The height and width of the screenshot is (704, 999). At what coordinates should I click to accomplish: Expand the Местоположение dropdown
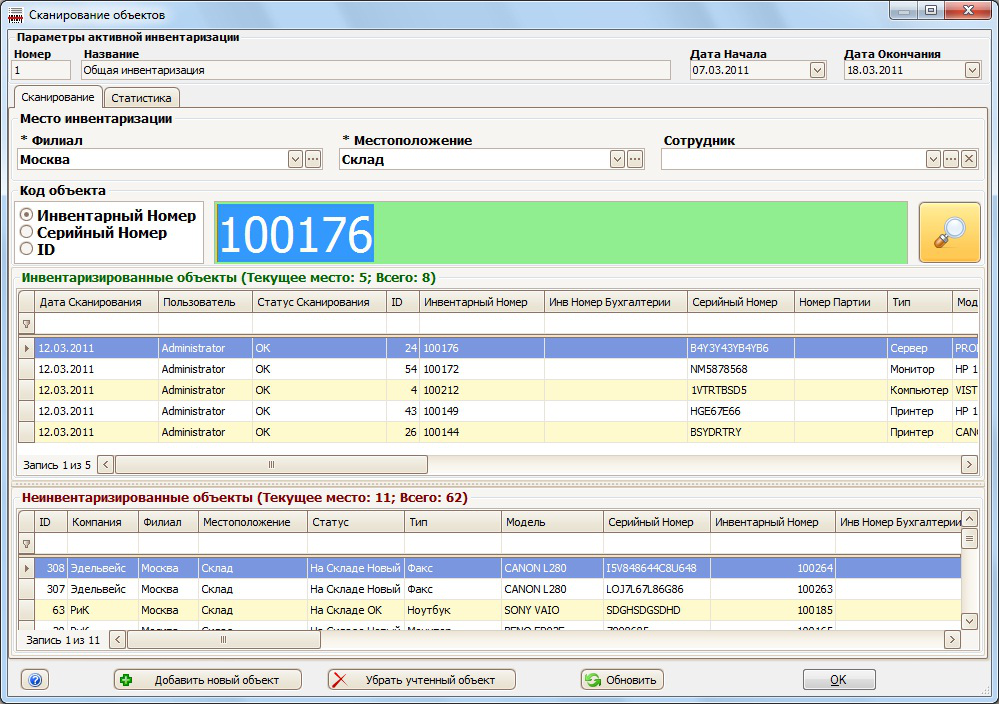617,159
